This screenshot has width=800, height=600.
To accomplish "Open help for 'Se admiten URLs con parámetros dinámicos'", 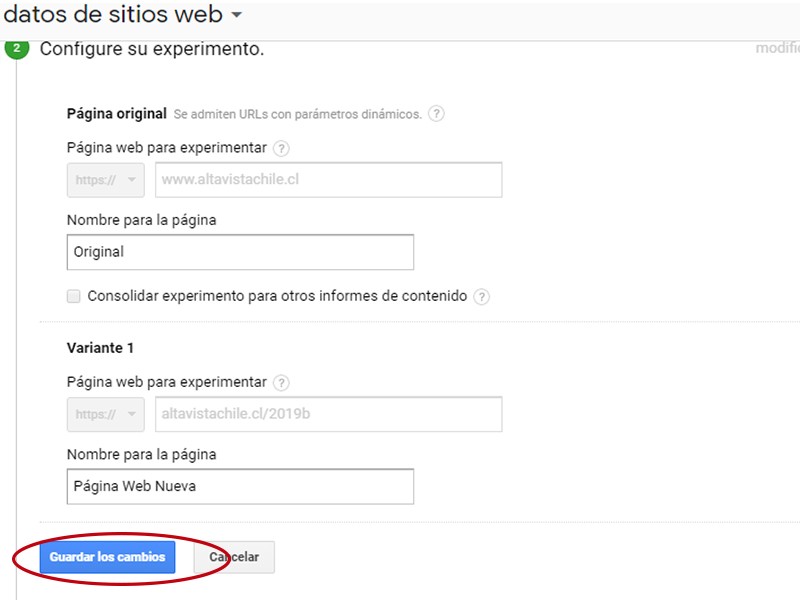I will coord(437,114).
